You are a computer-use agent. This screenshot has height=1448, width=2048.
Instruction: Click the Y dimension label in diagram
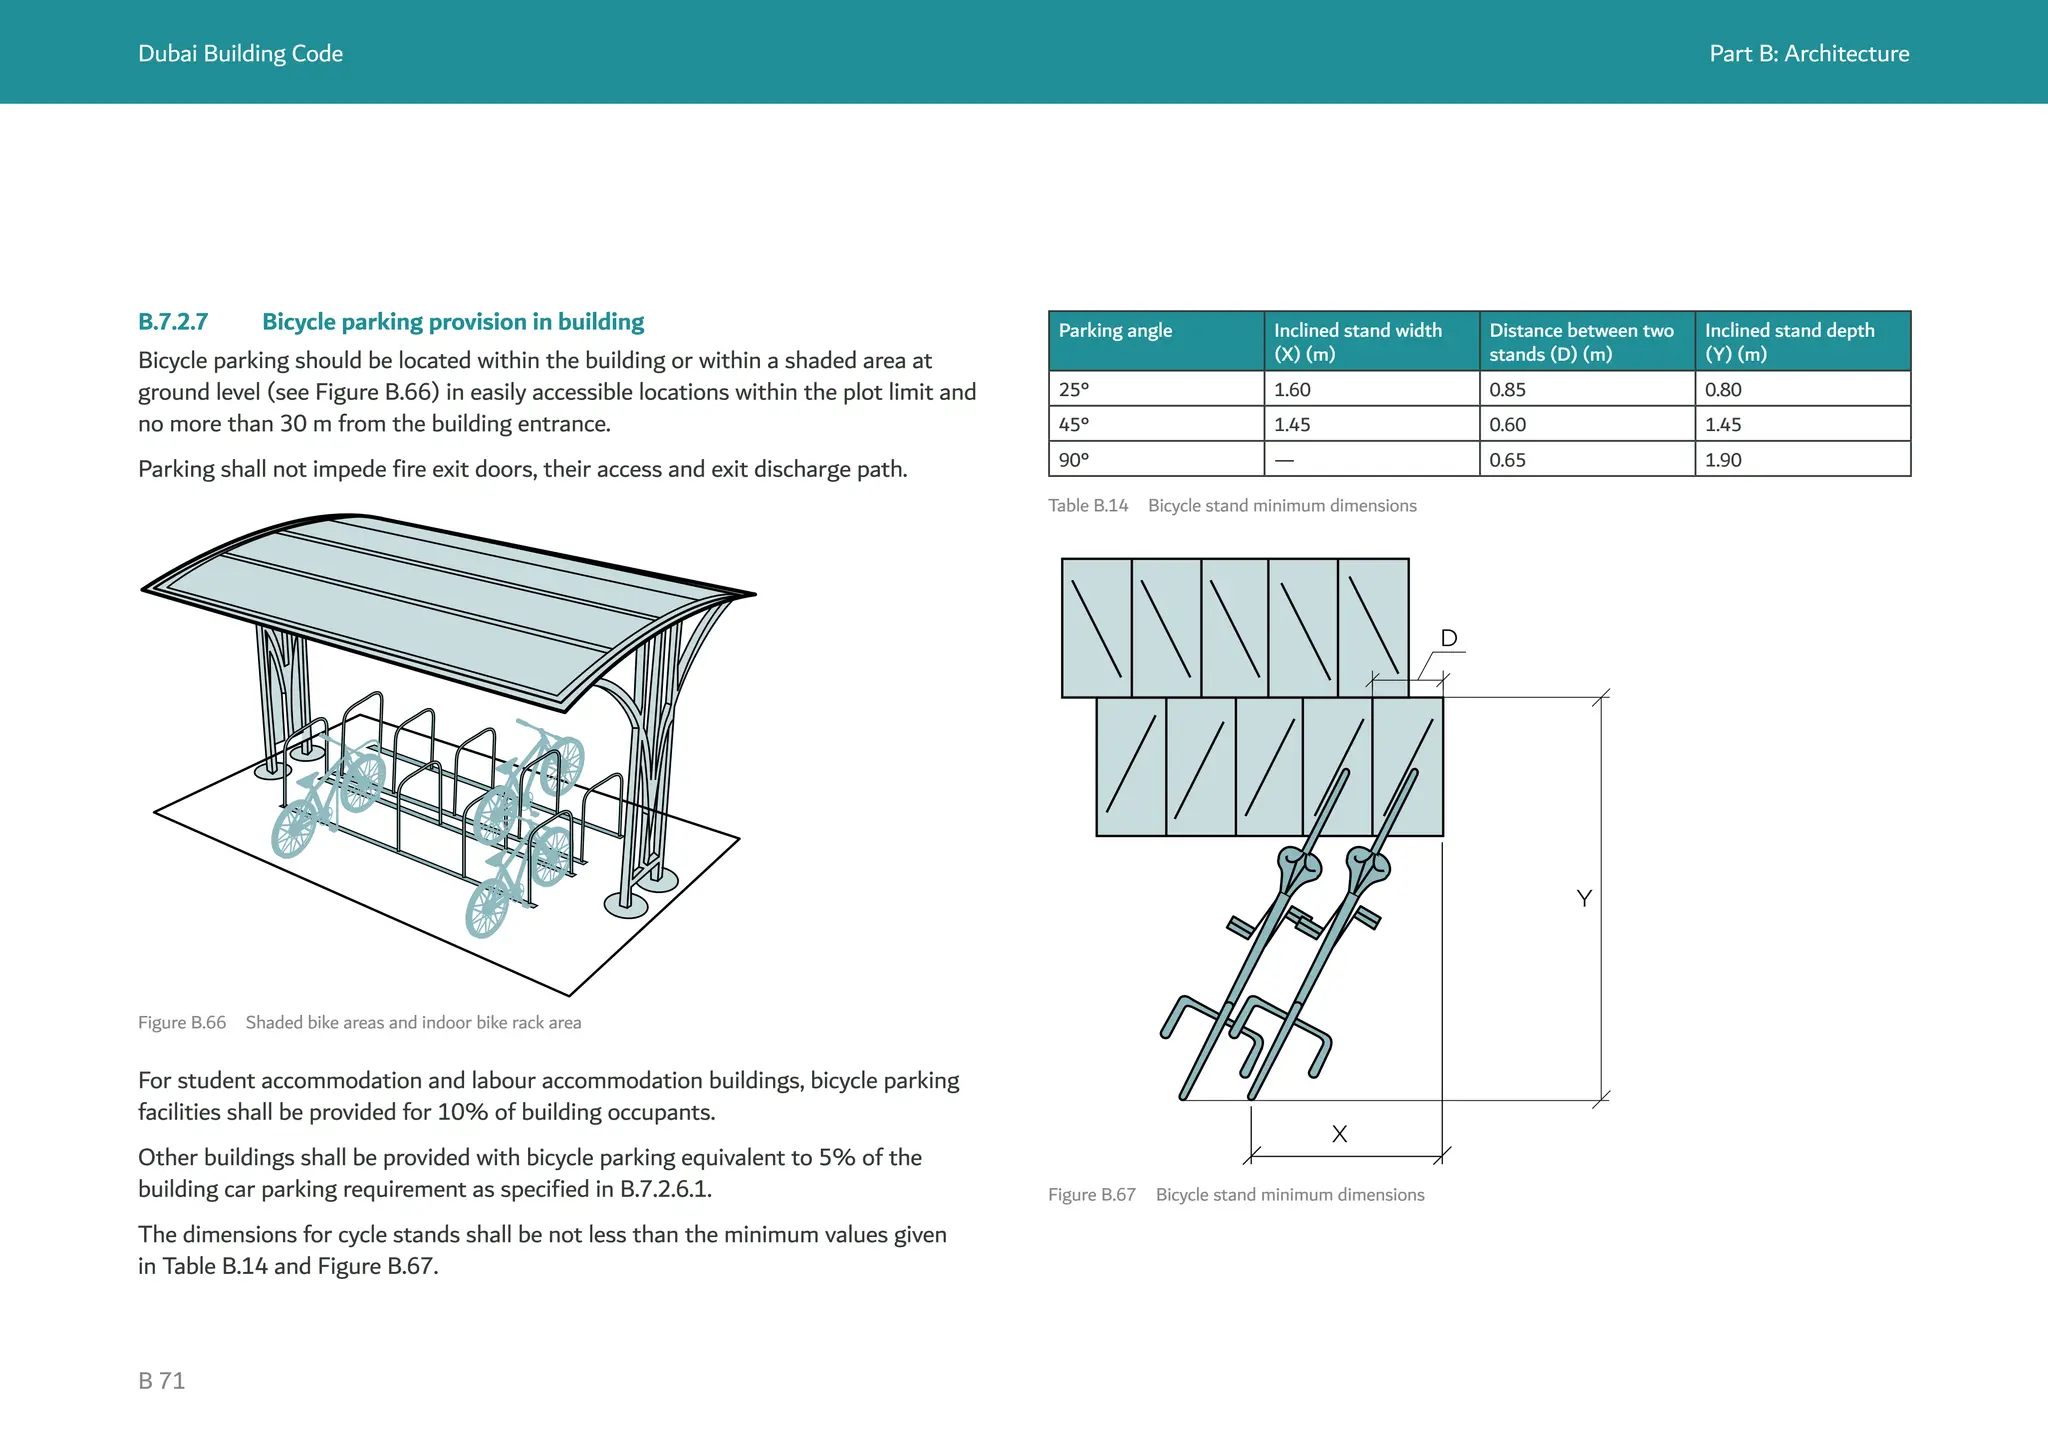pyautogui.click(x=1584, y=899)
